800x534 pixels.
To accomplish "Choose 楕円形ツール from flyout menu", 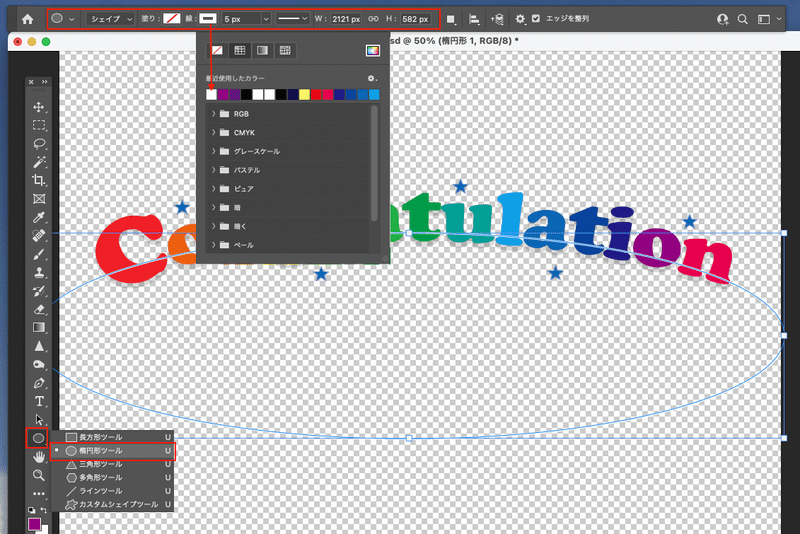I will [x=112, y=451].
